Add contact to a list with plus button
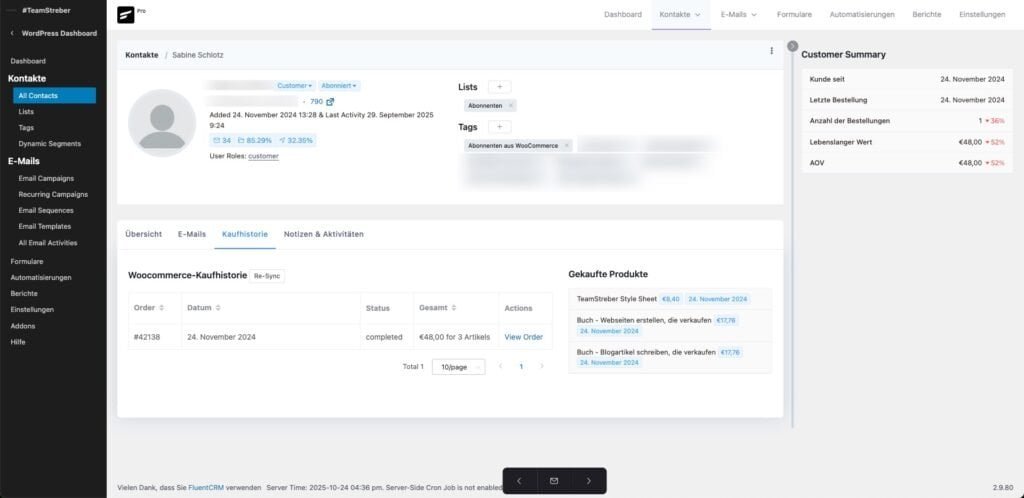 [x=500, y=87]
